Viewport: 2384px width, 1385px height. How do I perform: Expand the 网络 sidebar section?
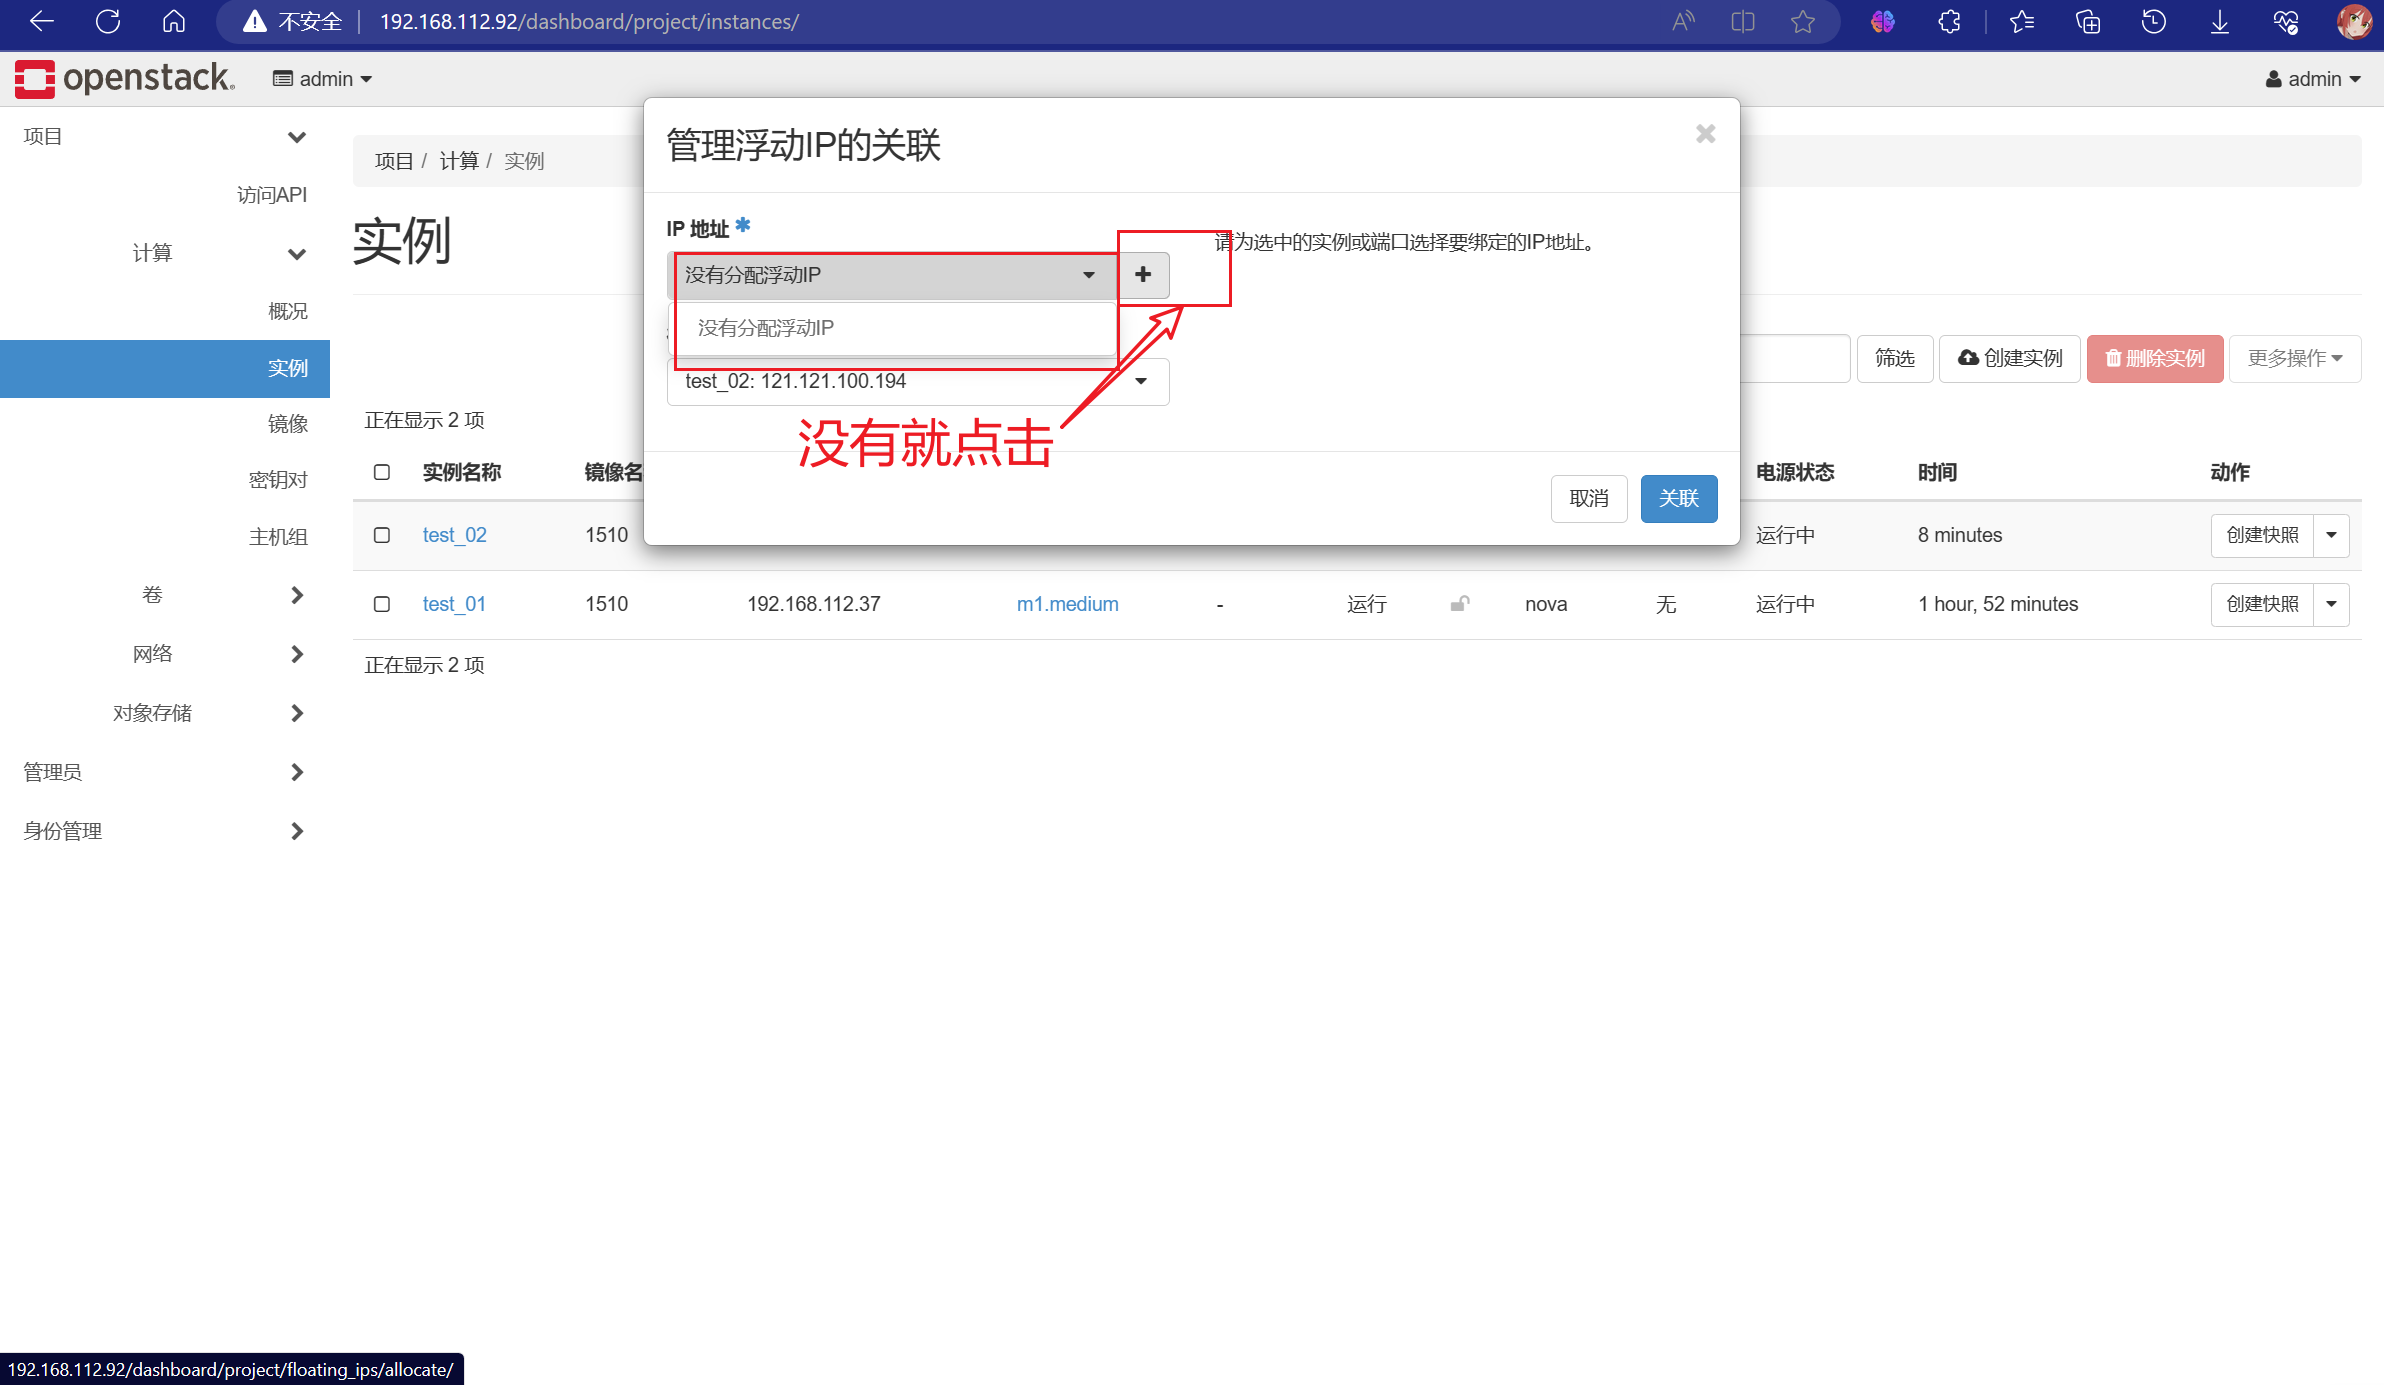click(152, 653)
